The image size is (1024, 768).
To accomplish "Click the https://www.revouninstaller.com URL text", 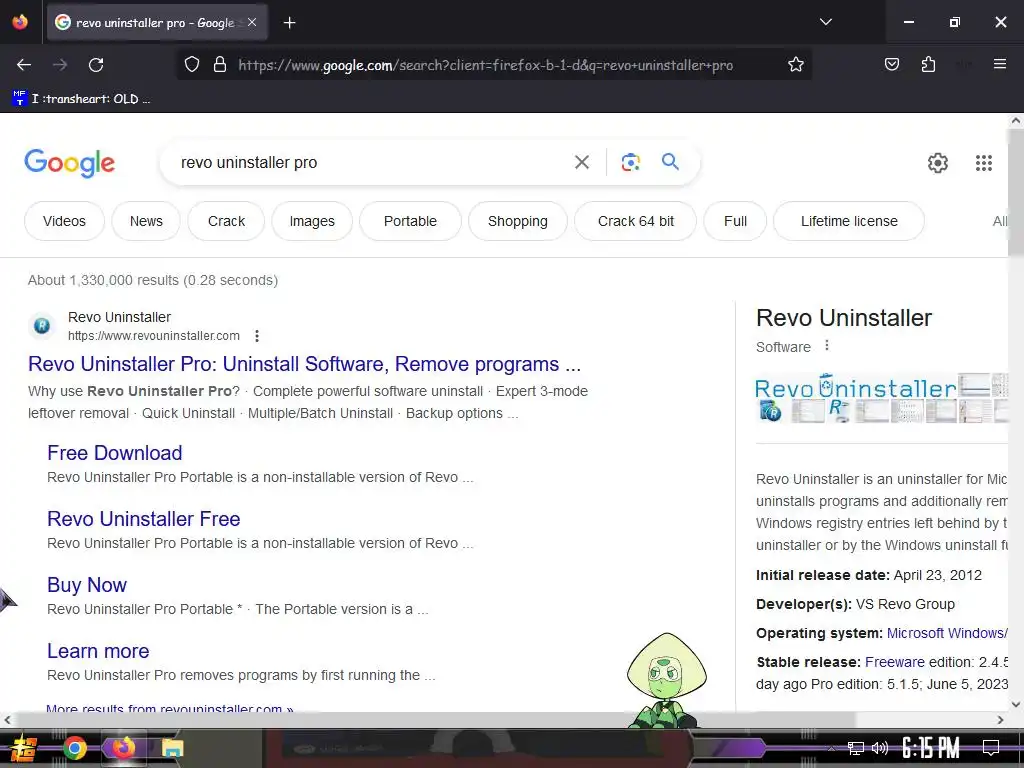I will click(x=153, y=336).
